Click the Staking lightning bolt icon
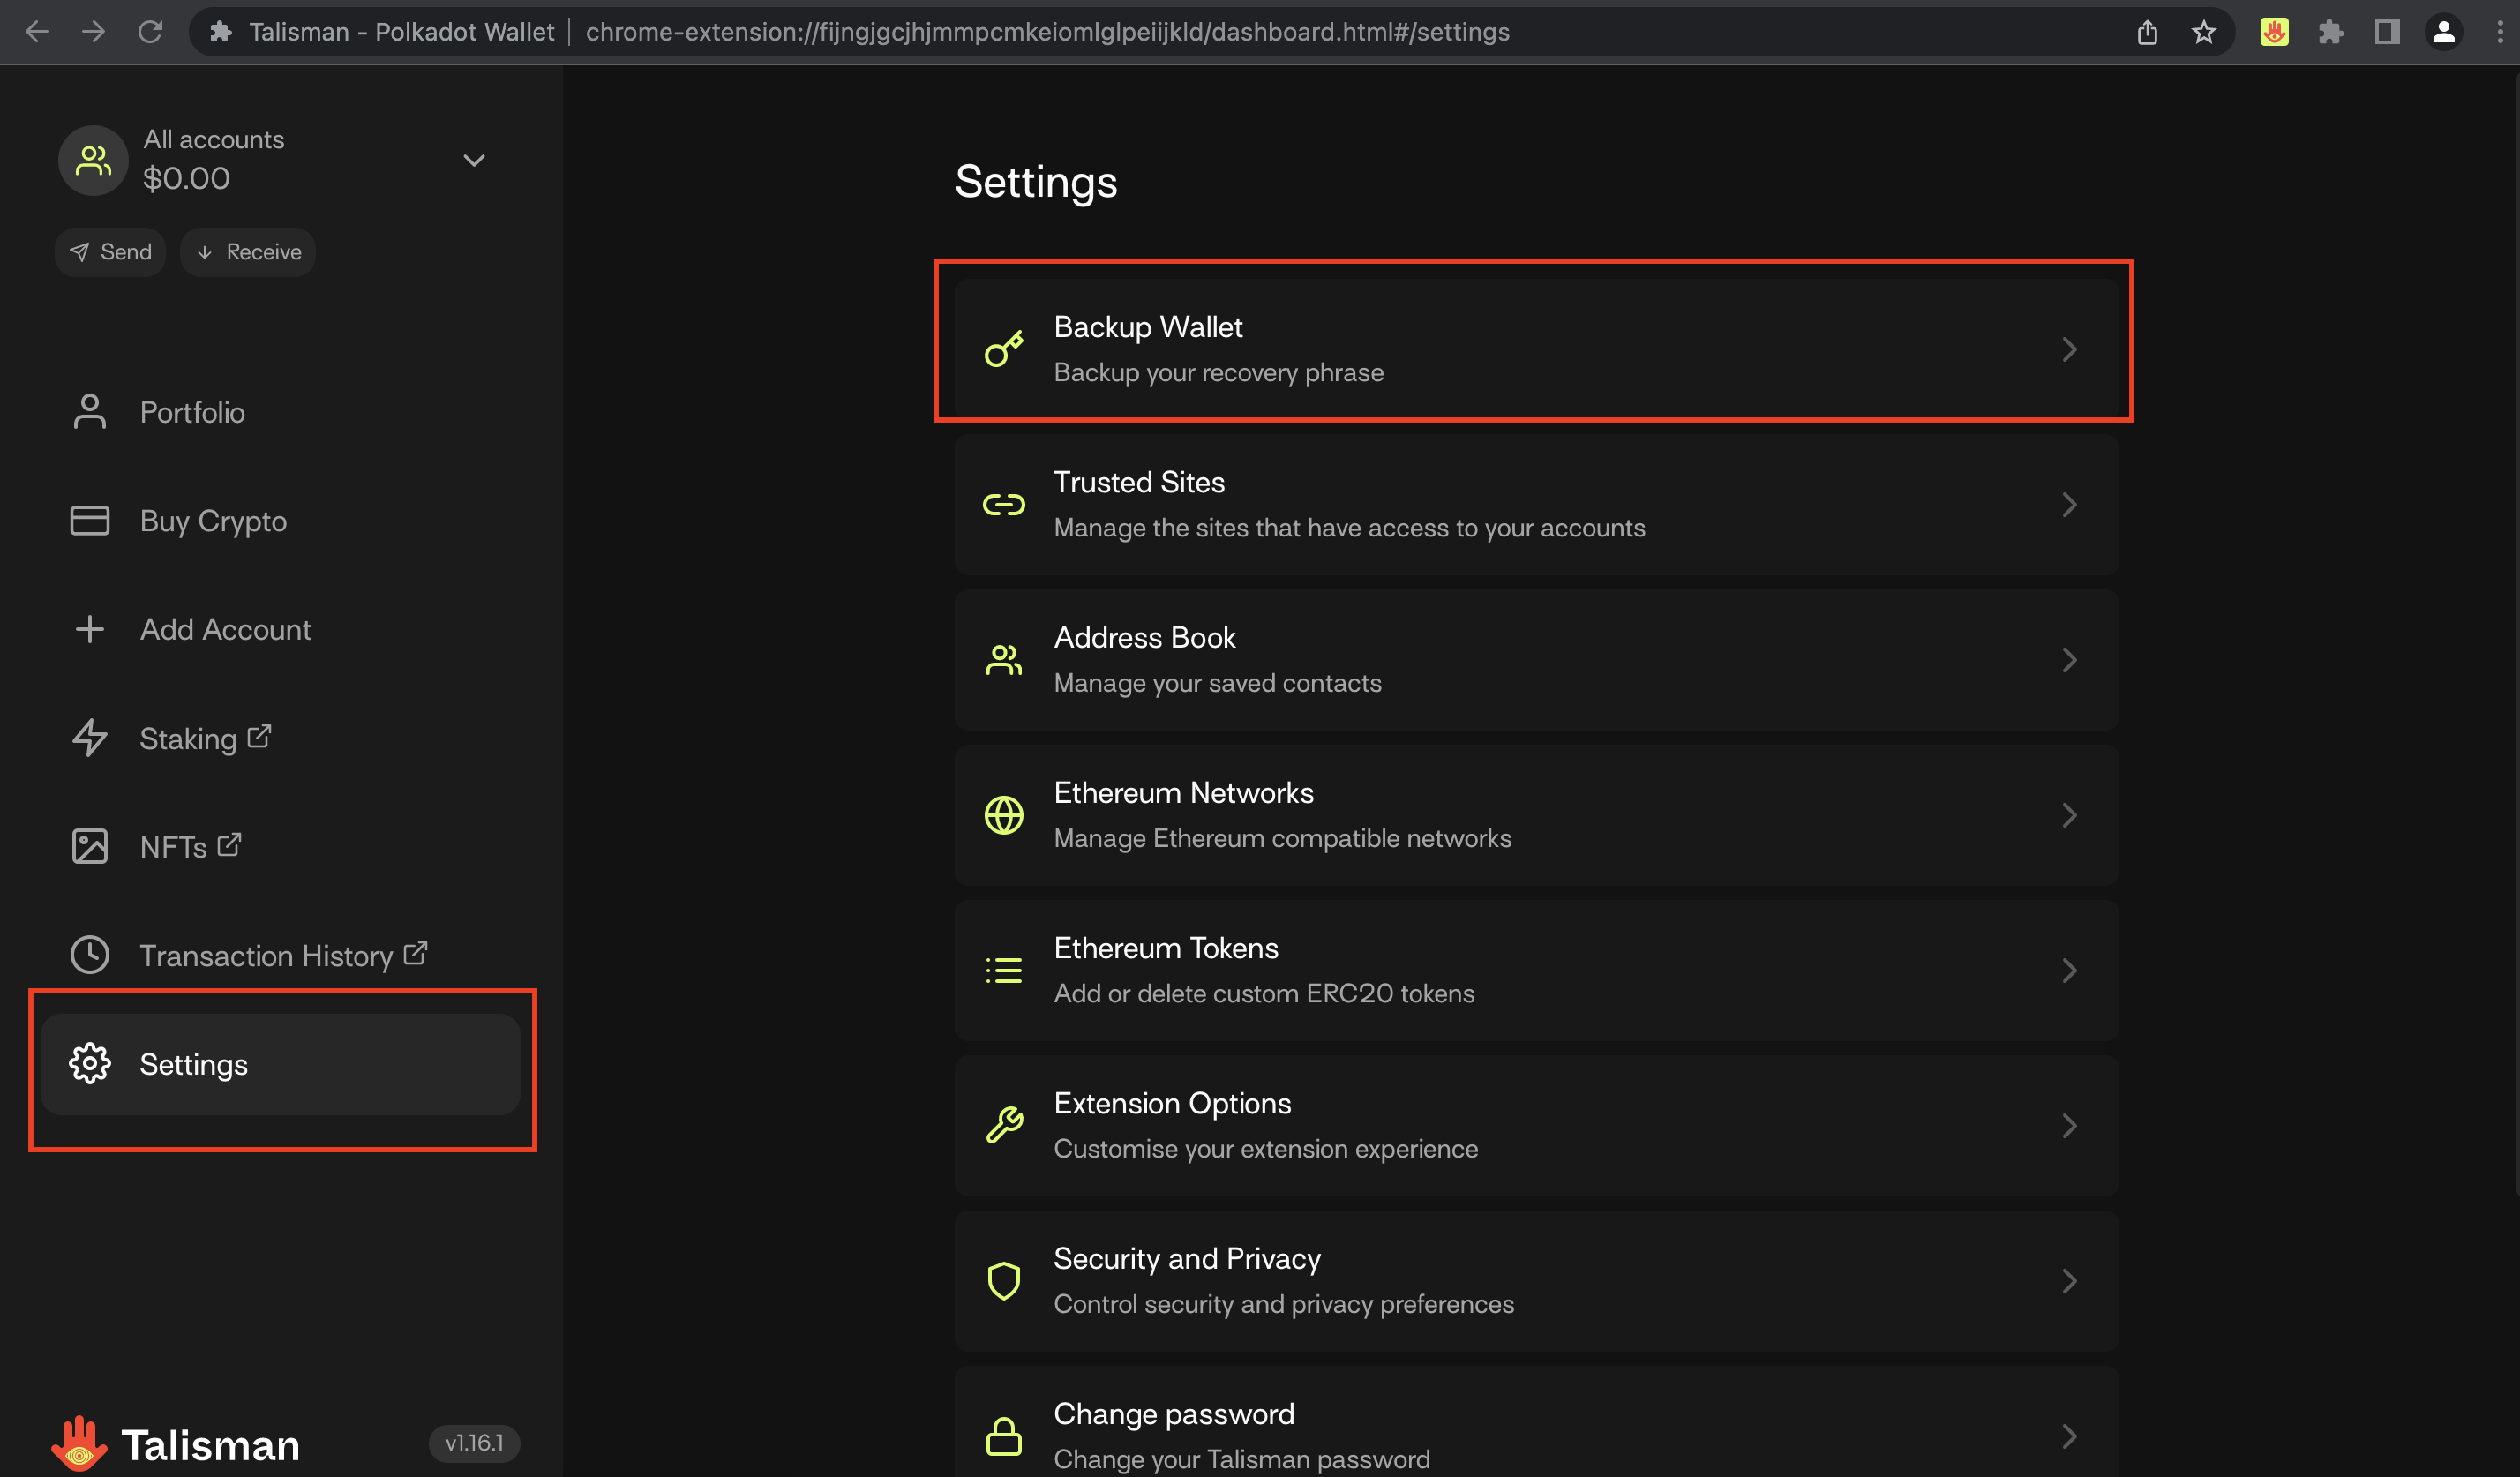 90,738
